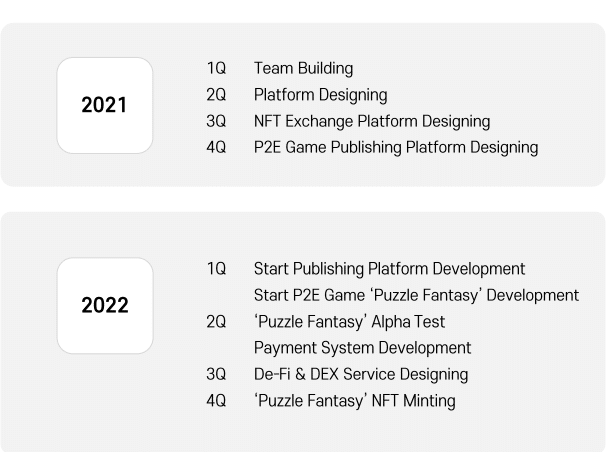Select the 2Q label under 2021

pos(216,95)
